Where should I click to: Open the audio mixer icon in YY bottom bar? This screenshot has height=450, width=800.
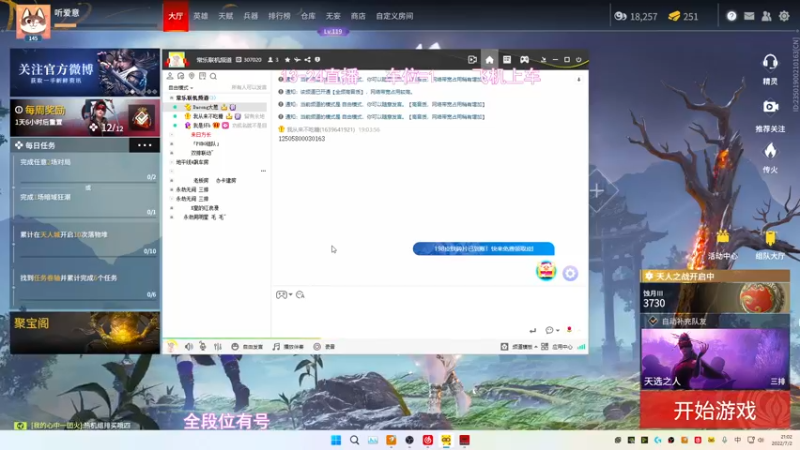point(218,346)
